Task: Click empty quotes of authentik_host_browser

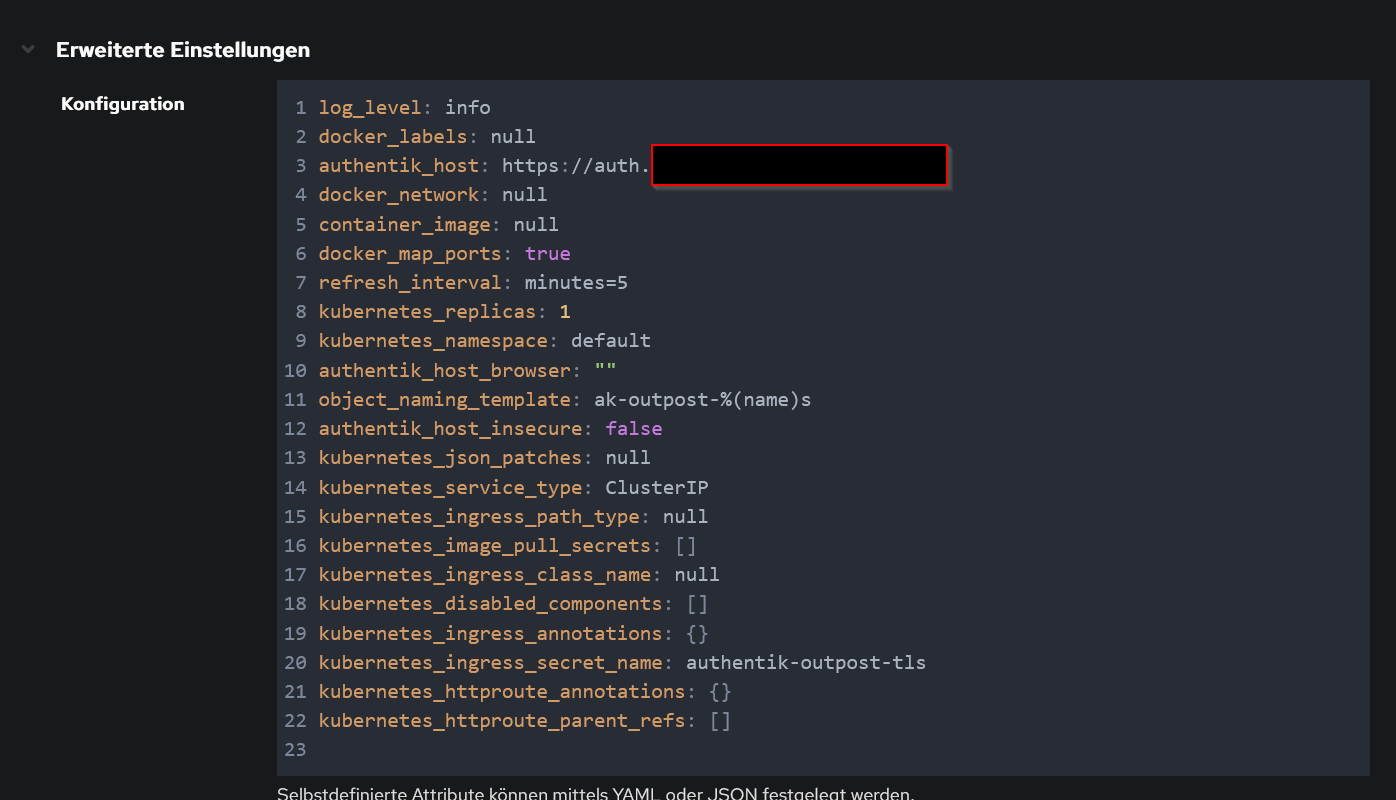Action: coord(605,370)
